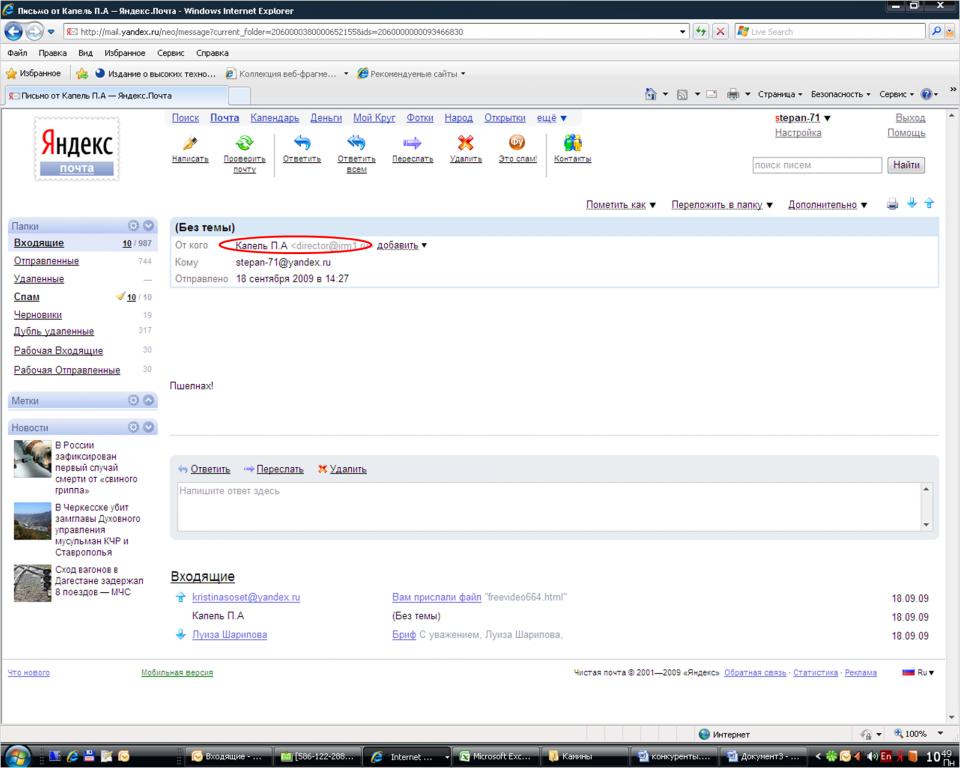Click the print icon above message
Image resolution: width=960 pixels, height=768 pixels.
pos(892,204)
